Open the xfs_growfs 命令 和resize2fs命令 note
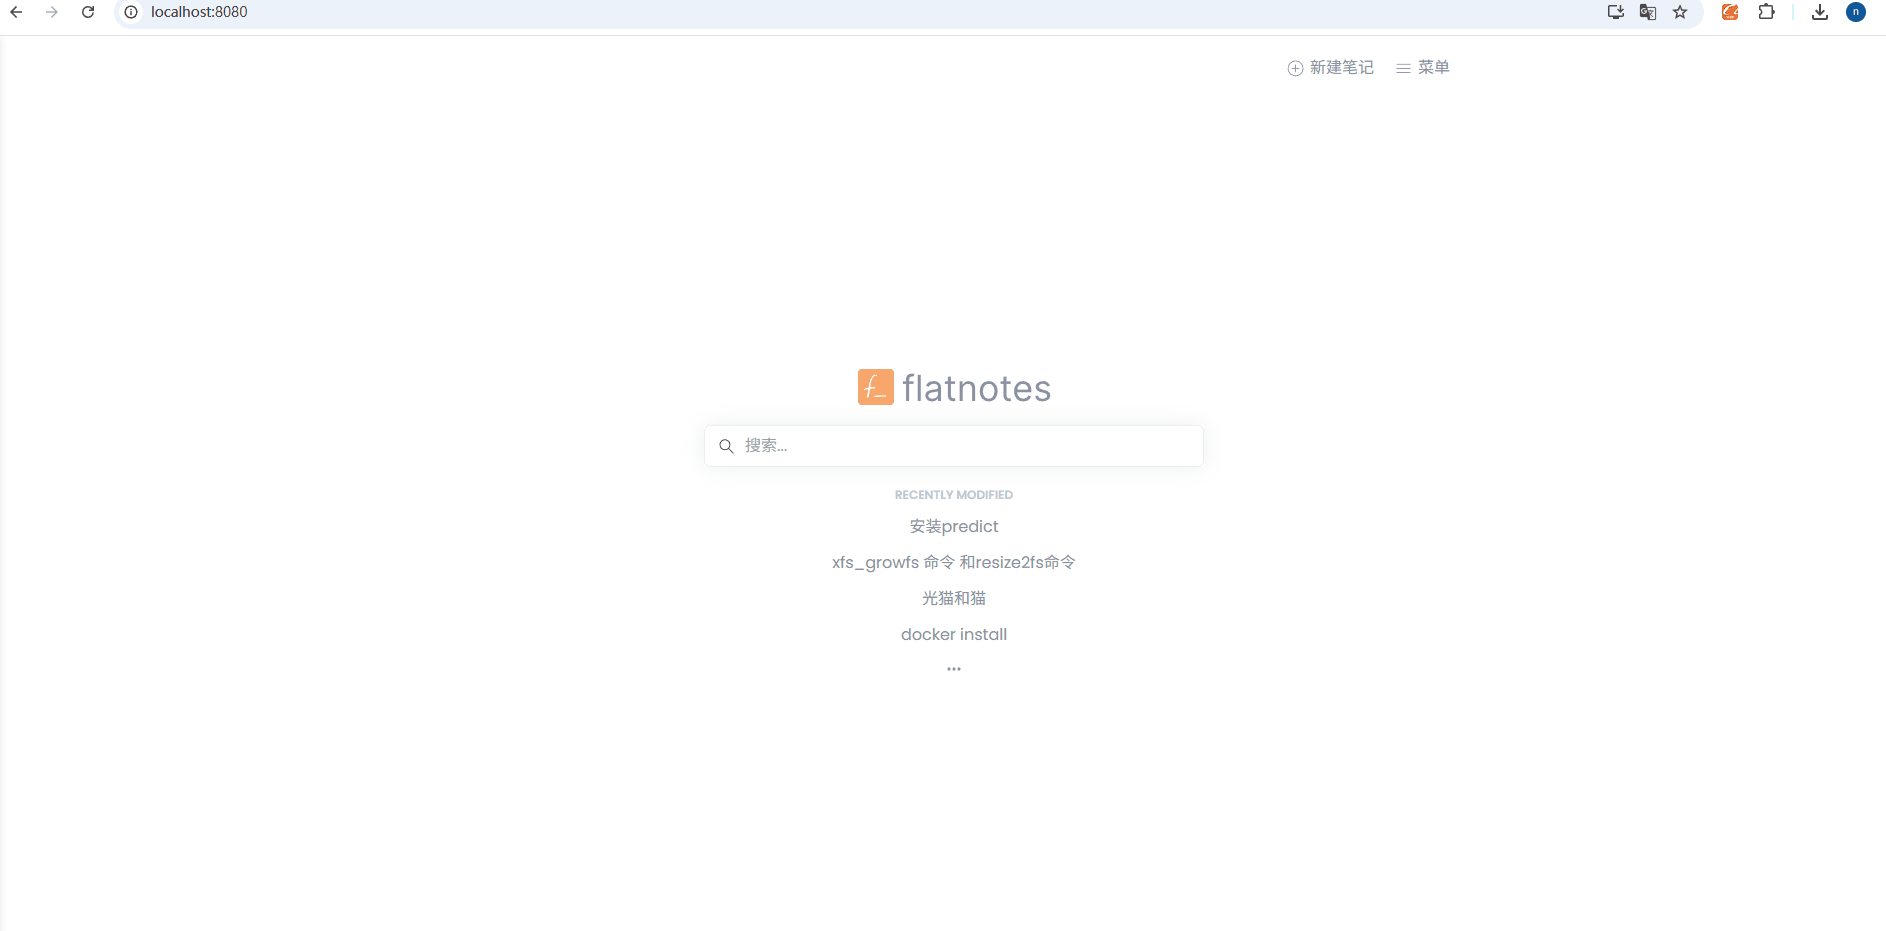 953,562
